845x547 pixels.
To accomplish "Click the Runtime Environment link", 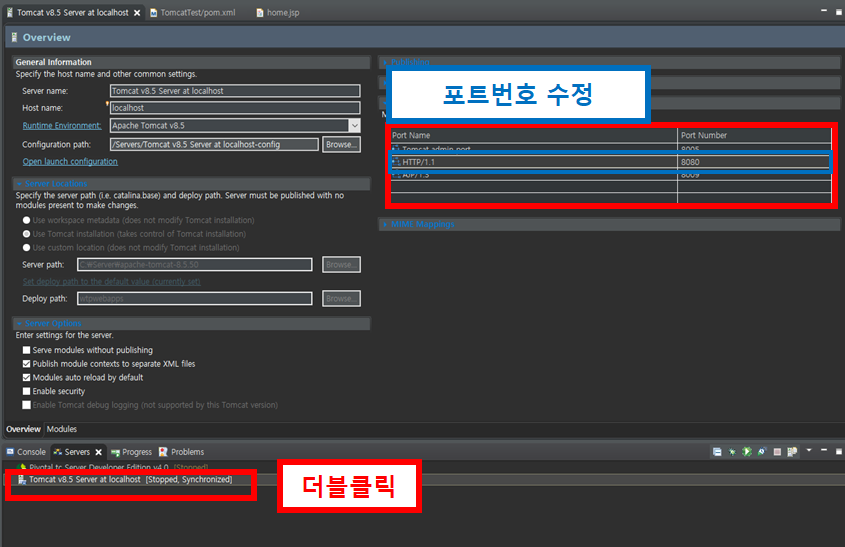I will (62, 126).
